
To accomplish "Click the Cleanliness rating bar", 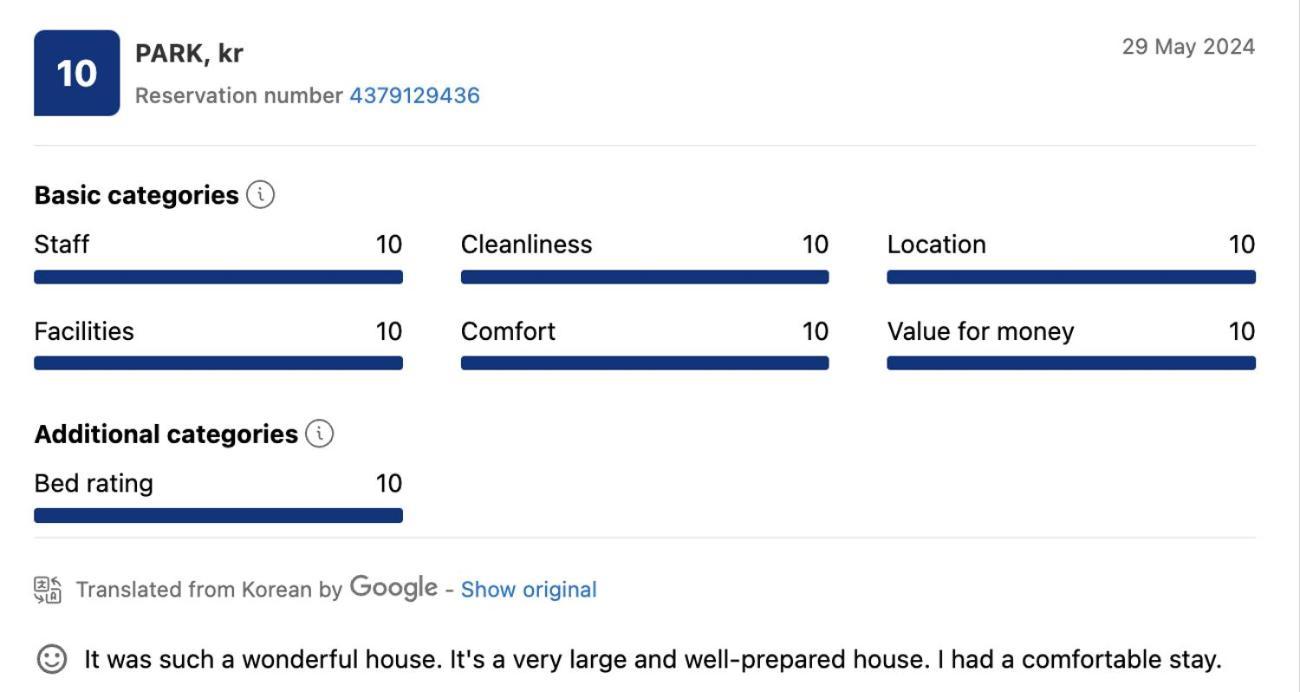I will click(x=645, y=277).
